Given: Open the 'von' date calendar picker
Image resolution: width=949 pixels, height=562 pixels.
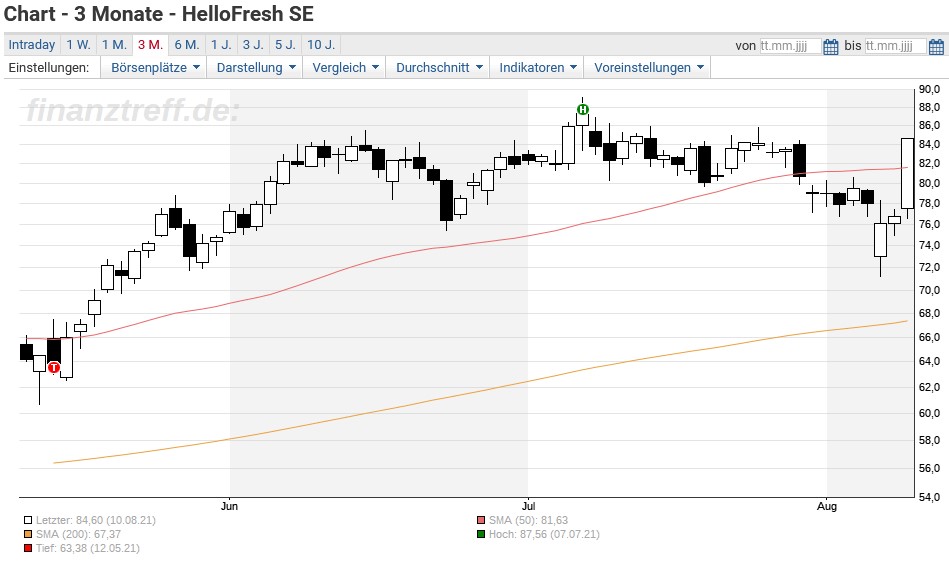Looking at the screenshot, I should click(830, 47).
